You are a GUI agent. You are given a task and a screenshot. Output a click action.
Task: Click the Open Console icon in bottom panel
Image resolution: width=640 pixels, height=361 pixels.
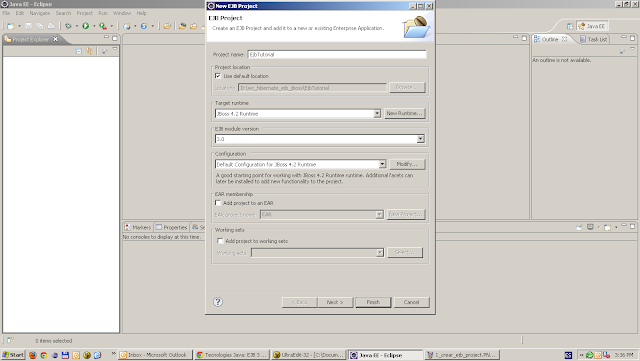(x=607, y=227)
